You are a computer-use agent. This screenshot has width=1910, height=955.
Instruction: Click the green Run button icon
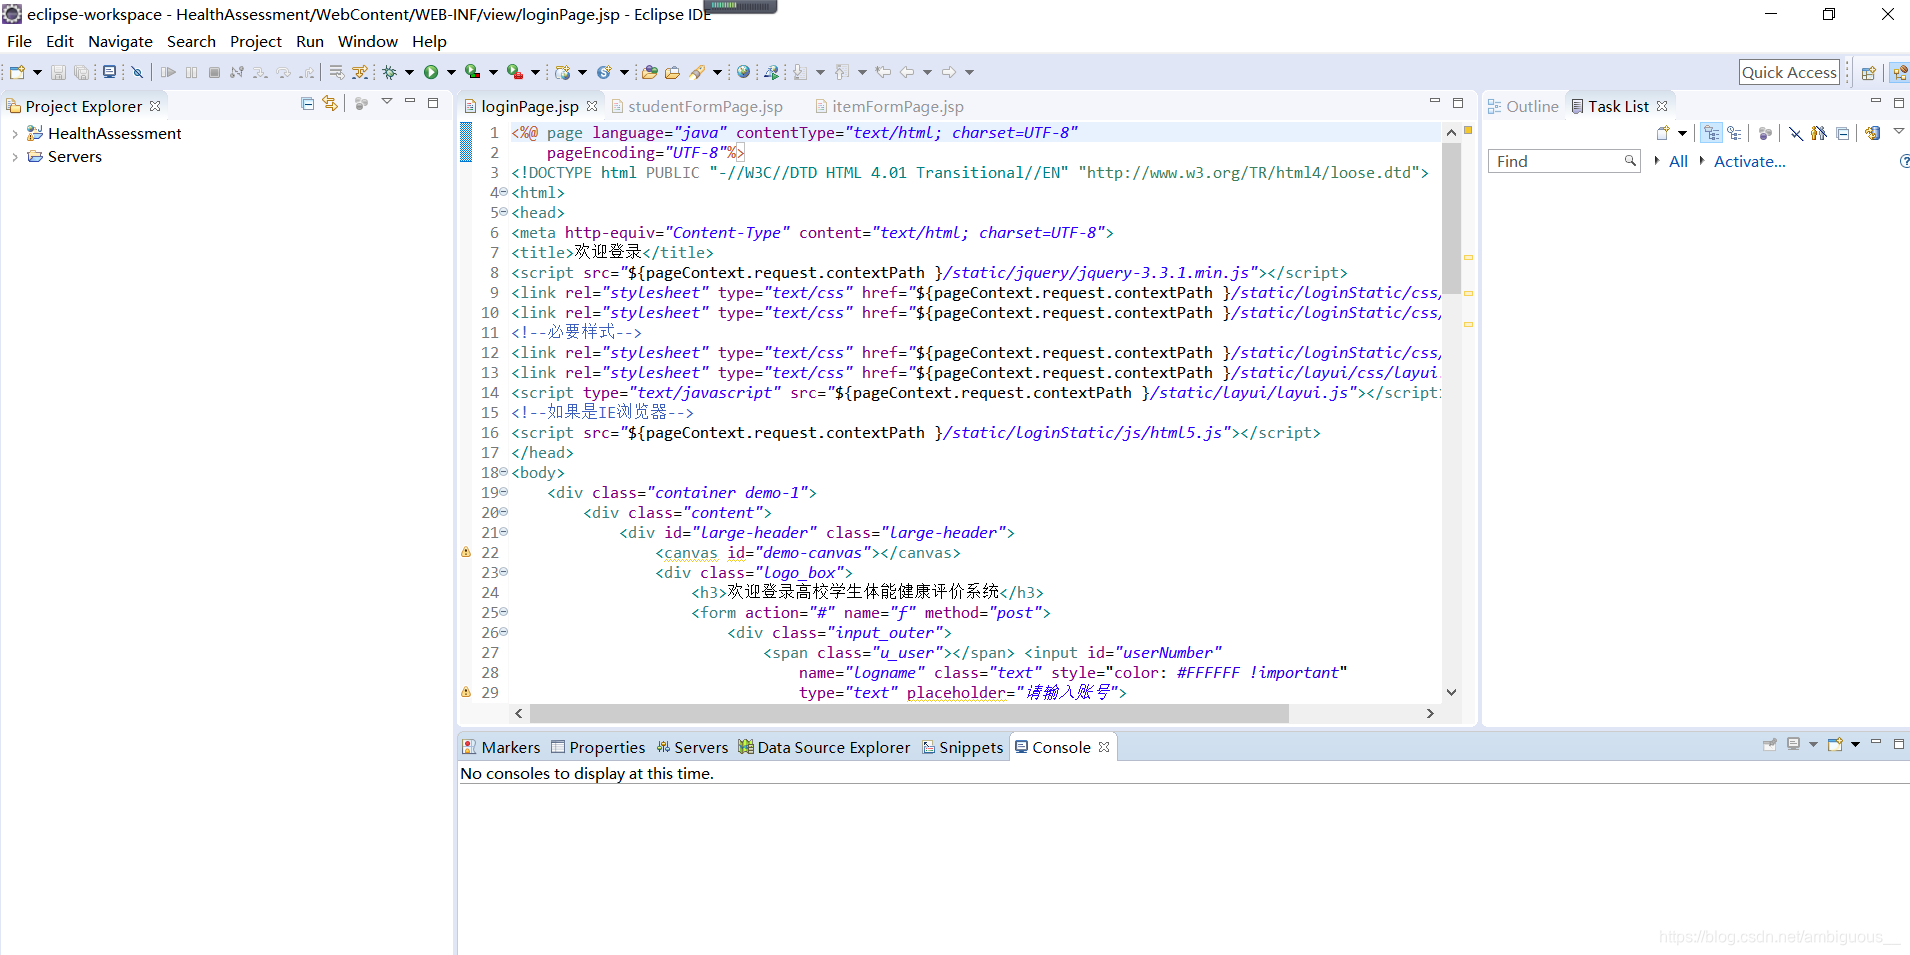click(431, 72)
